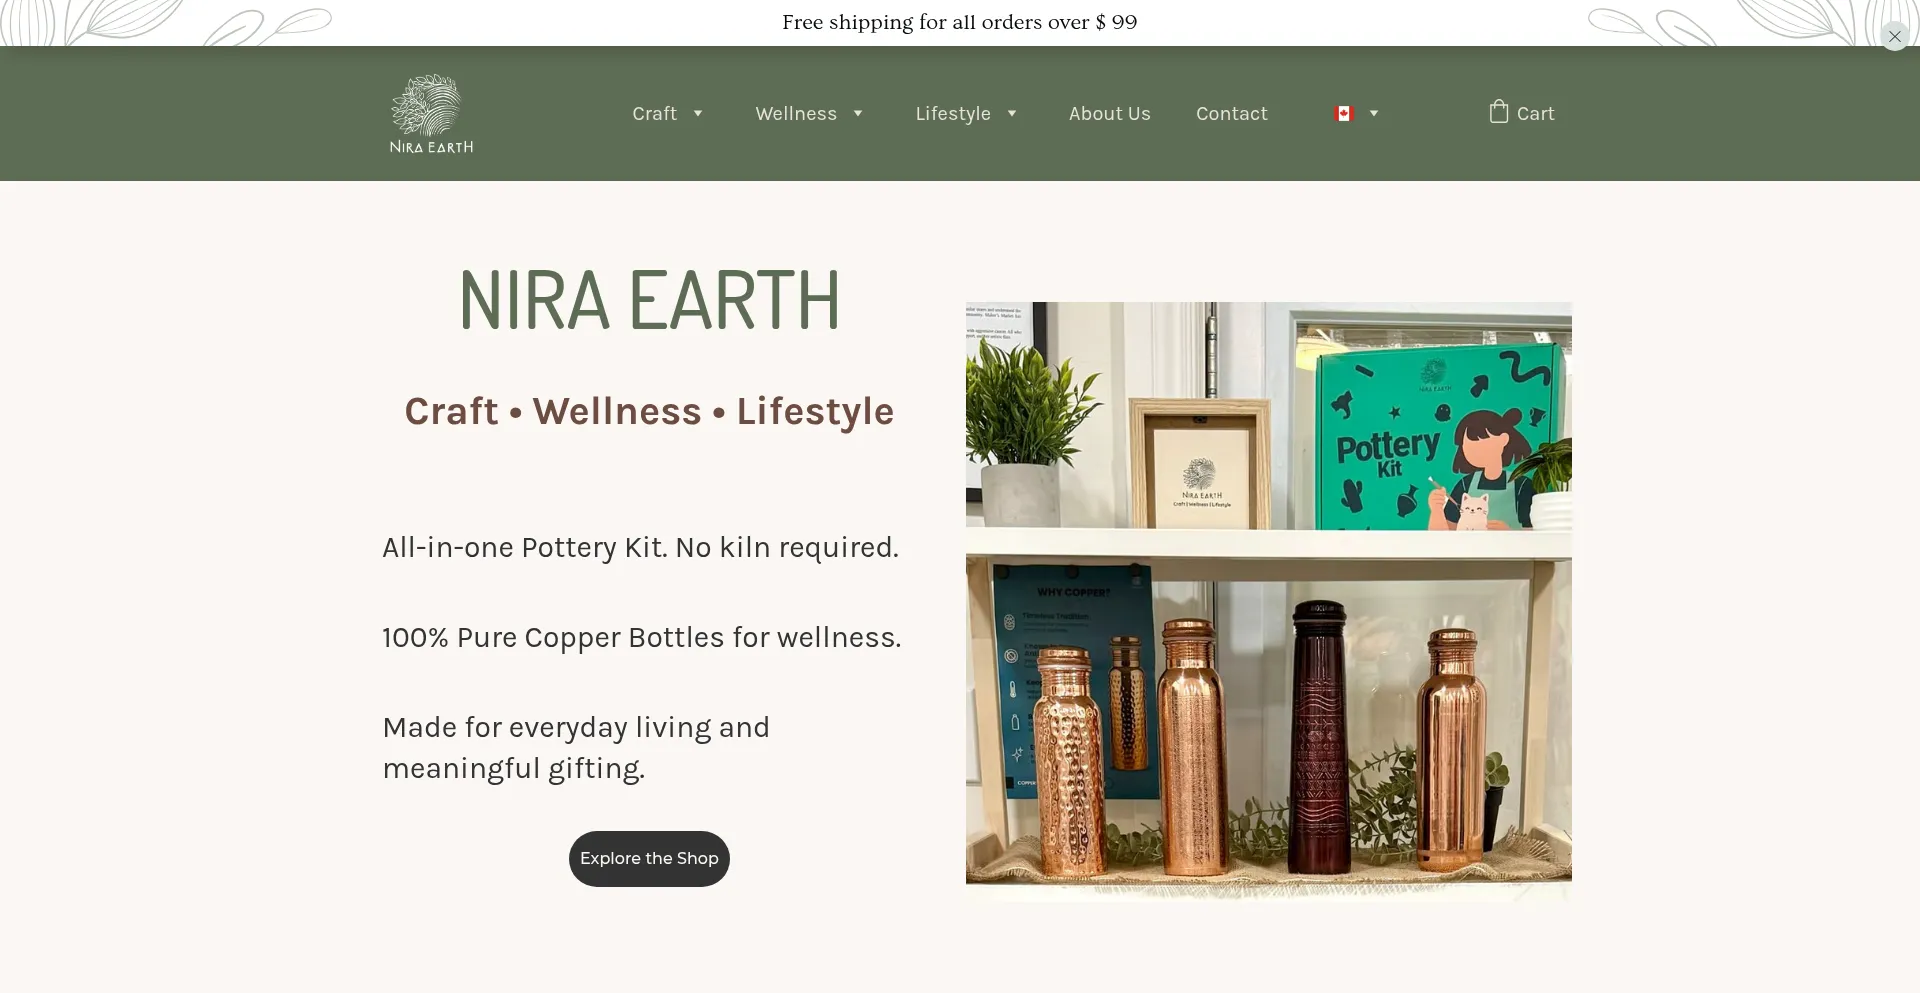1920x993 pixels.
Task: Open the country selector dropdown arrow
Action: point(1374,114)
